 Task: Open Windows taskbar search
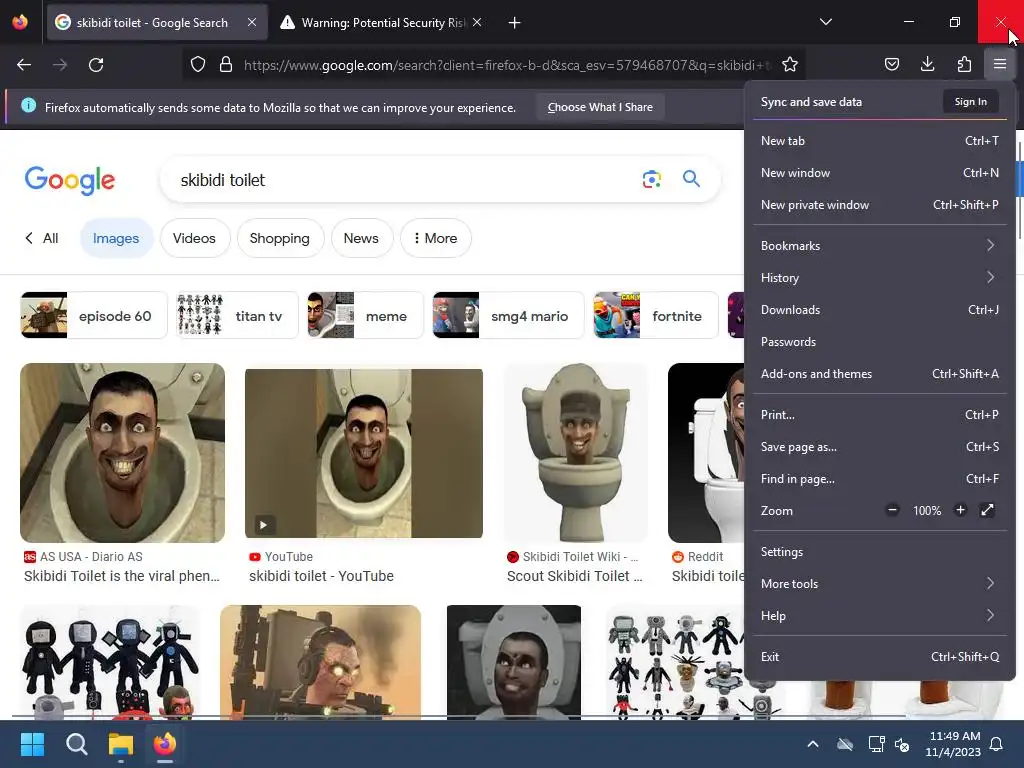[x=76, y=744]
